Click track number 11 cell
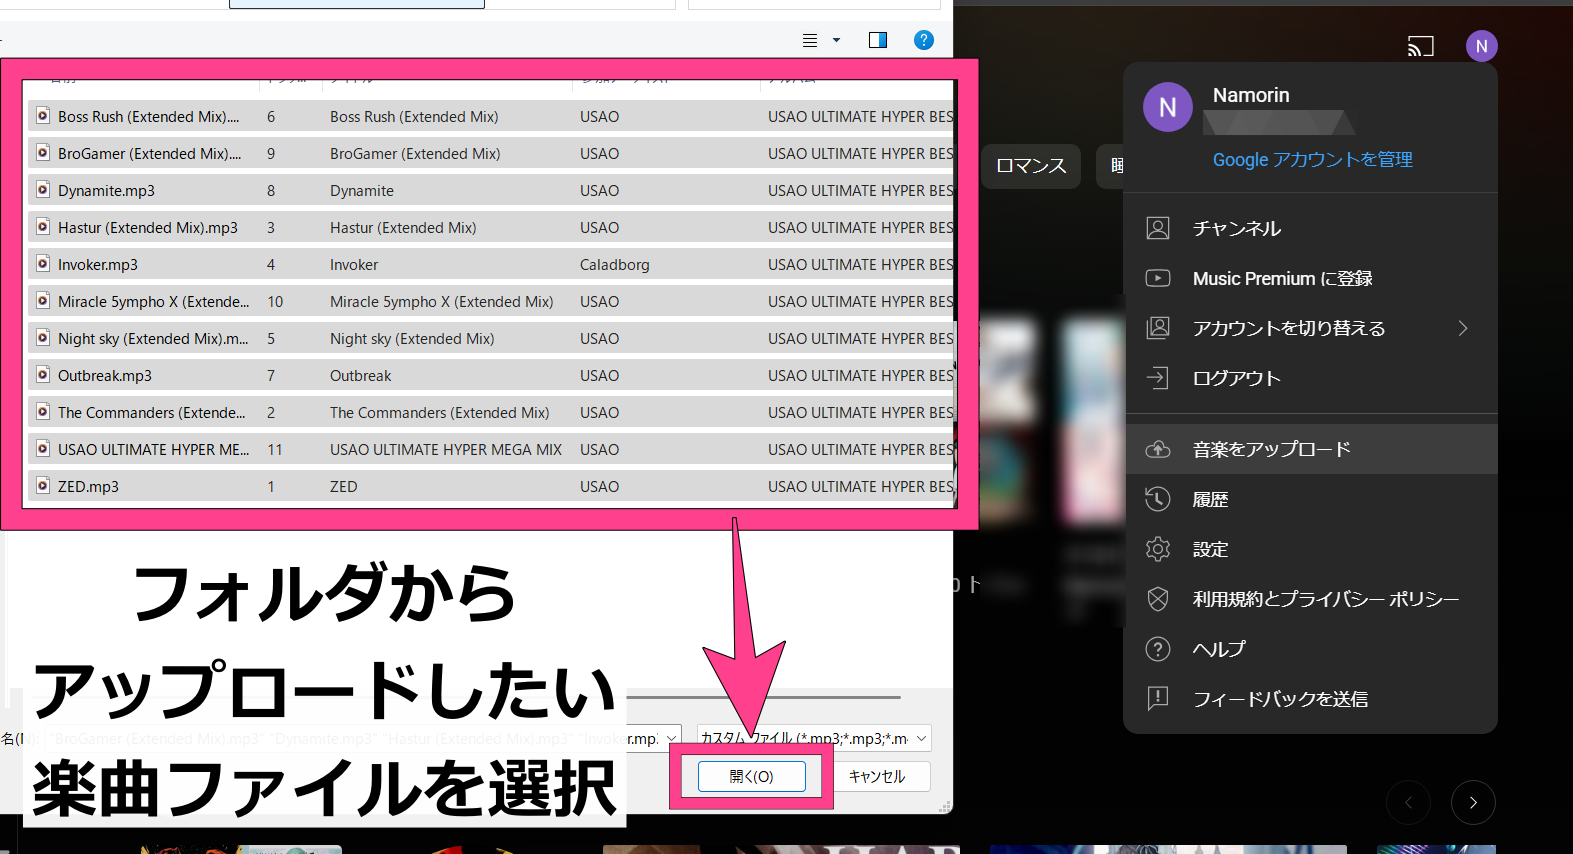The width and height of the screenshot is (1573, 854). click(x=275, y=450)
